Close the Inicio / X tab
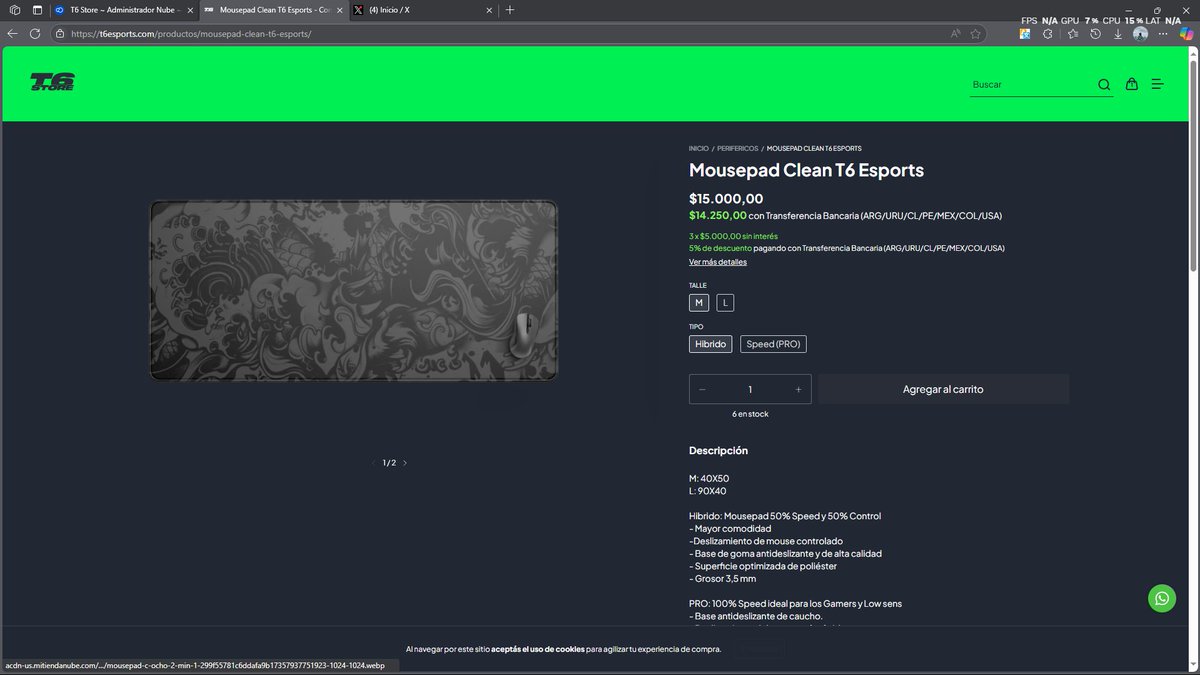The image size is (1200, 675). pos(489,9)
